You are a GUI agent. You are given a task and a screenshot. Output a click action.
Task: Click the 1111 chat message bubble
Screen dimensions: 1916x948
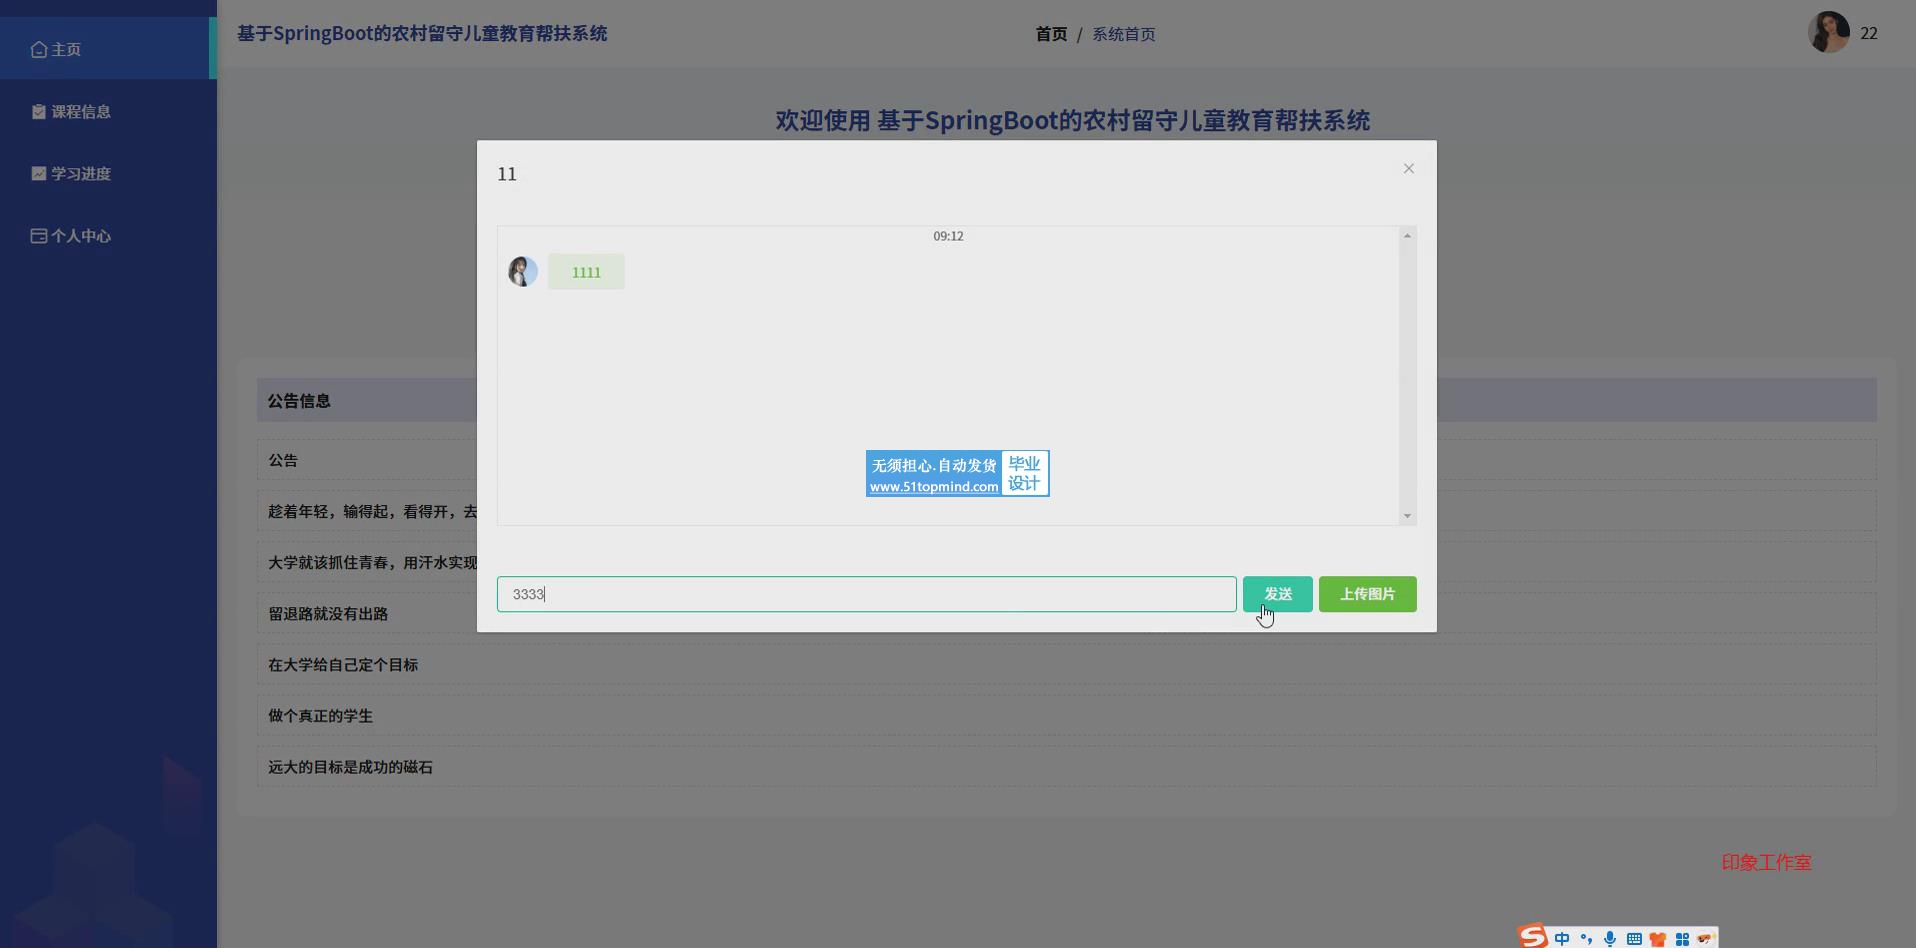point(586,272)
